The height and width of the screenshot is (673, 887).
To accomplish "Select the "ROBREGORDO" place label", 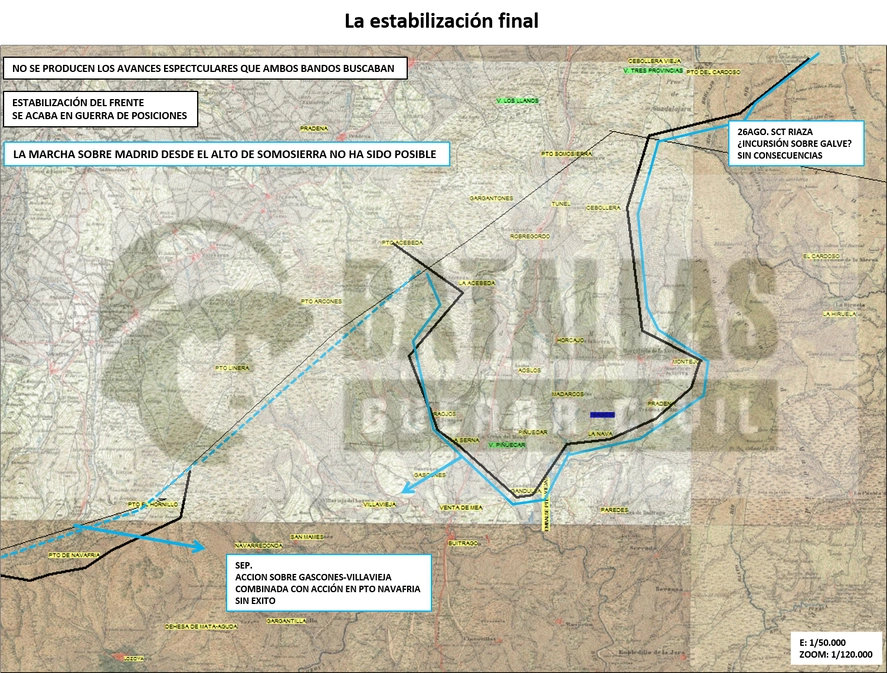I will (530, 236).
